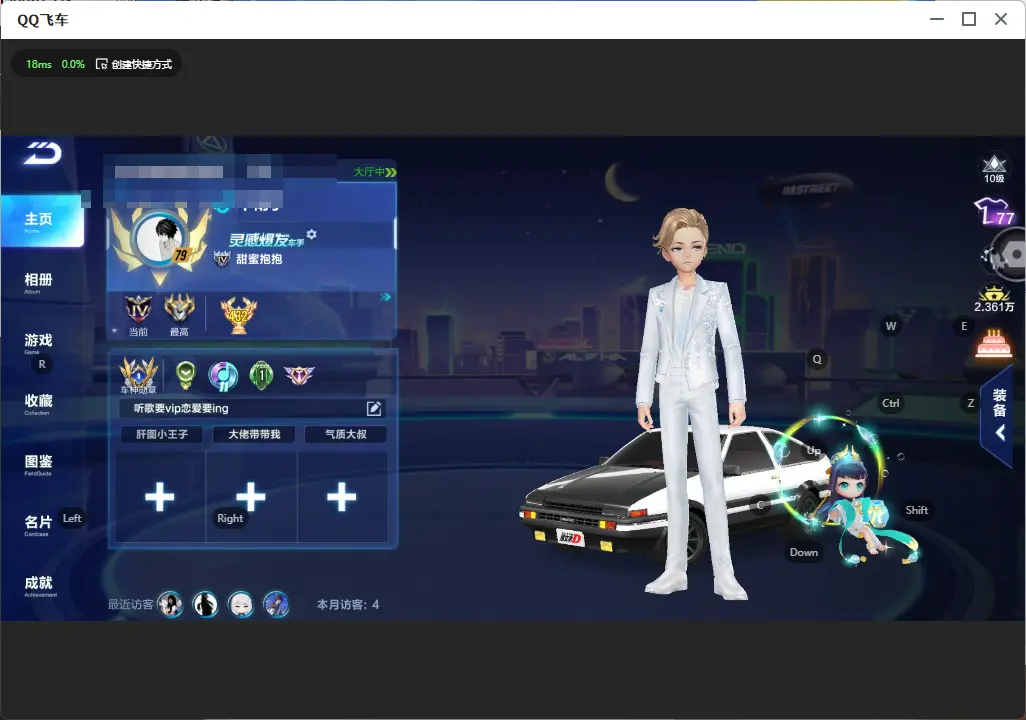Open first recent visitor avatar

tap(170, 604)
